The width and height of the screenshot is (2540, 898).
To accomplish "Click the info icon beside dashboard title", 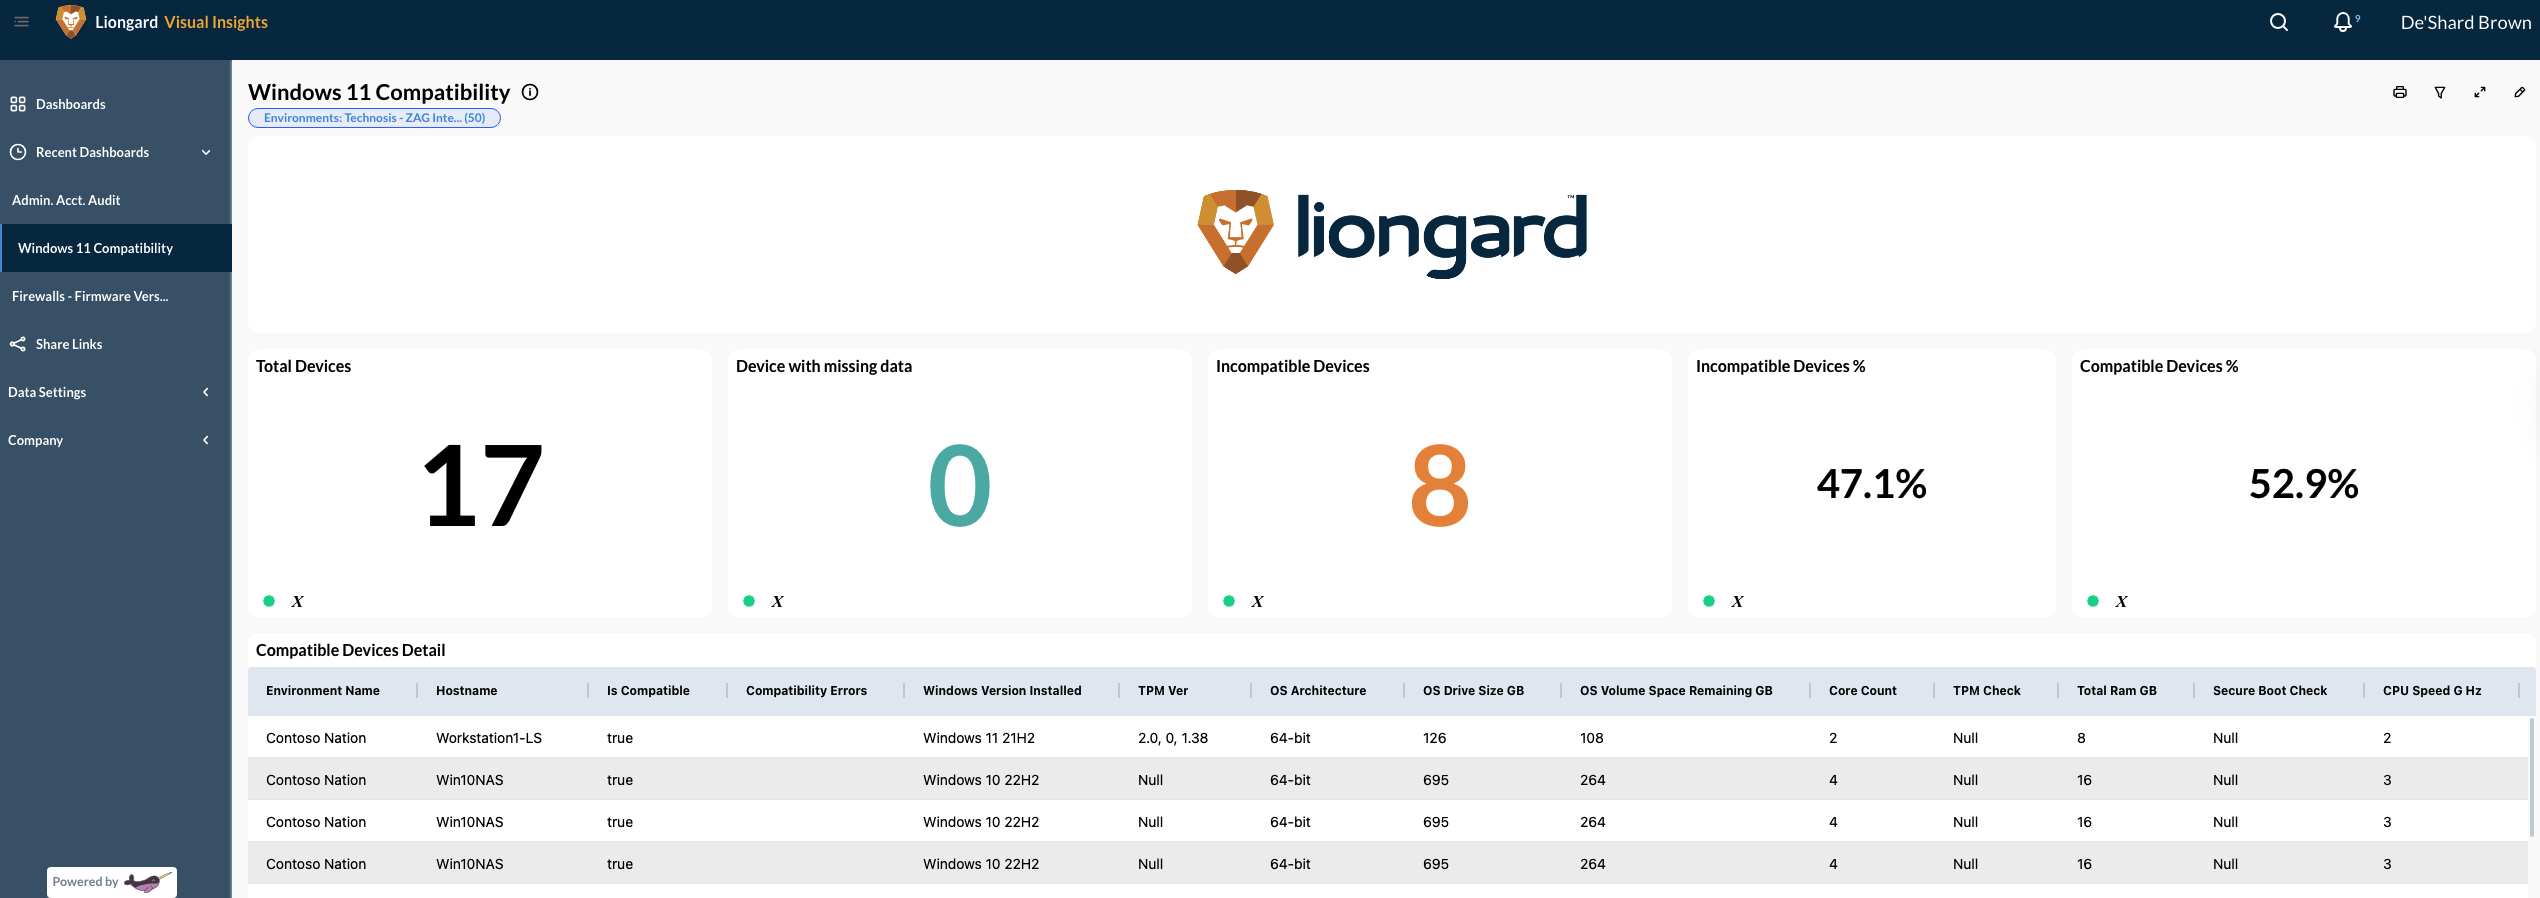I will pyautogui.click(x=530, y=92).
